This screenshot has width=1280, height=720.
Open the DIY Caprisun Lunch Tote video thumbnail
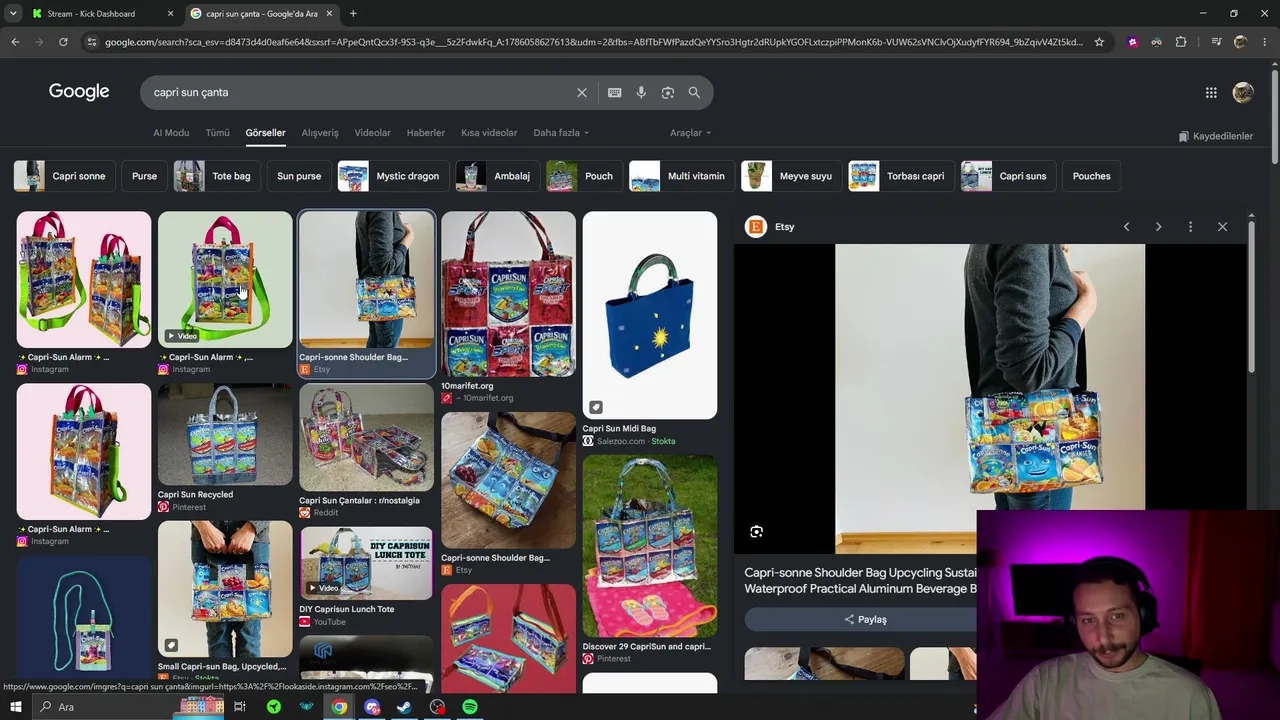tap(366, 563)
